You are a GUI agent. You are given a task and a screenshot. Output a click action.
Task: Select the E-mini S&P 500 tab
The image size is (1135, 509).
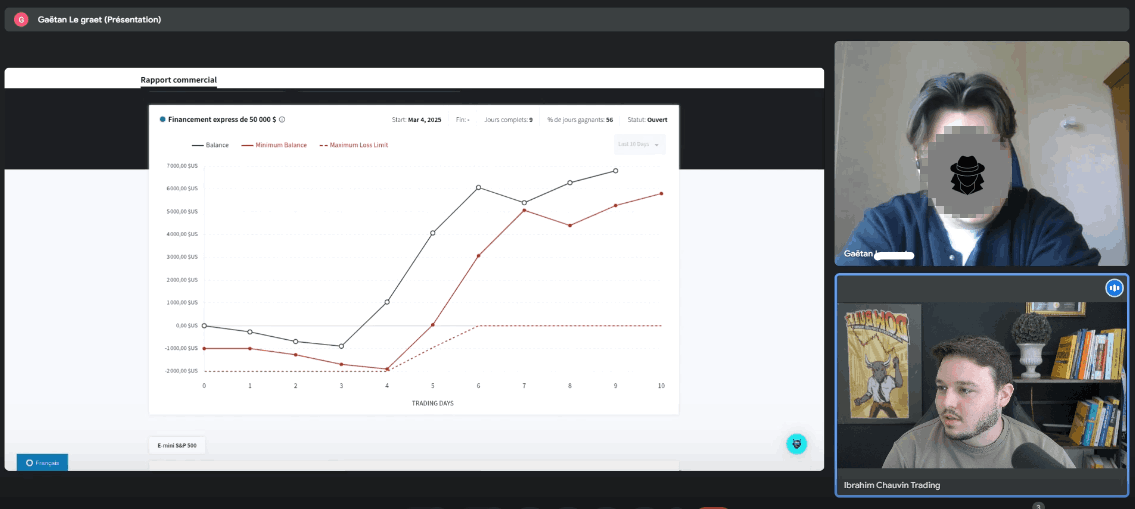tap(177, 445)
